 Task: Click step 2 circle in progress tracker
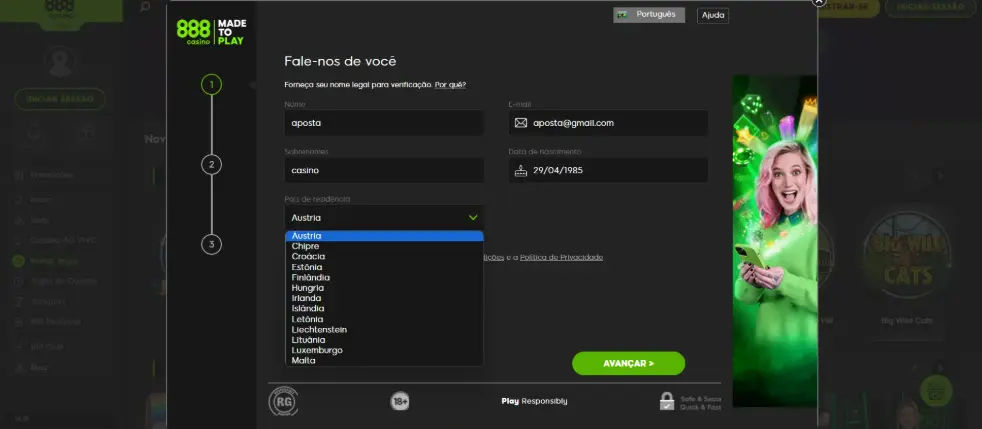(212, 164)
